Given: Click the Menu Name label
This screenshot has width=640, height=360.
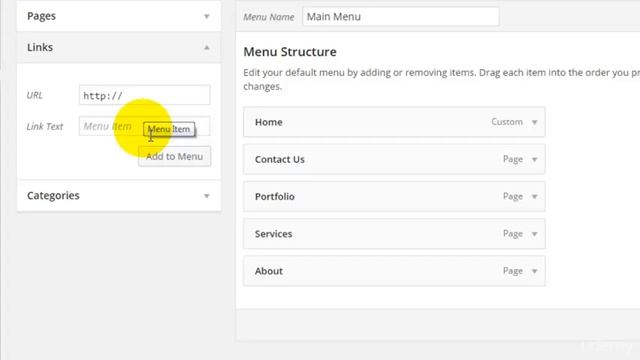Looking at the screenshot, I should [269, 17].
